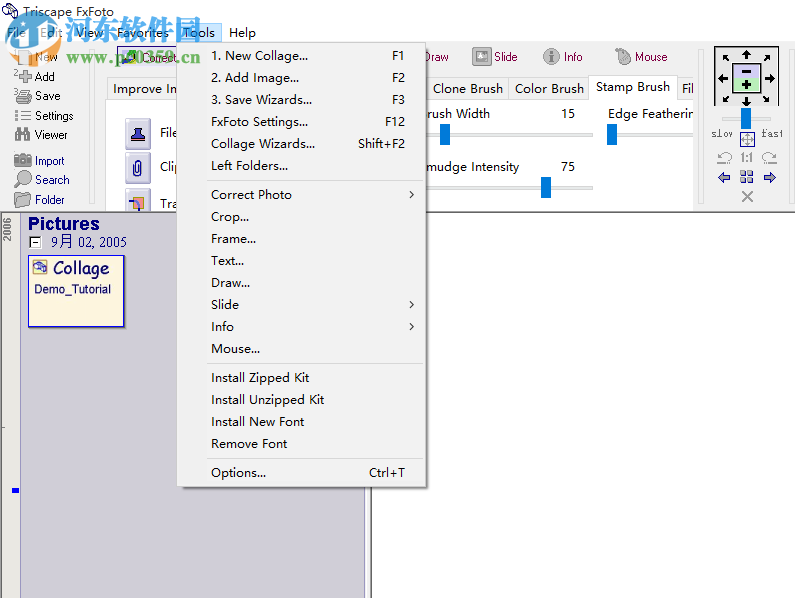Pan diagonally up-right arrow
This screenshot has width=795, height=598.
click(767, 57)
